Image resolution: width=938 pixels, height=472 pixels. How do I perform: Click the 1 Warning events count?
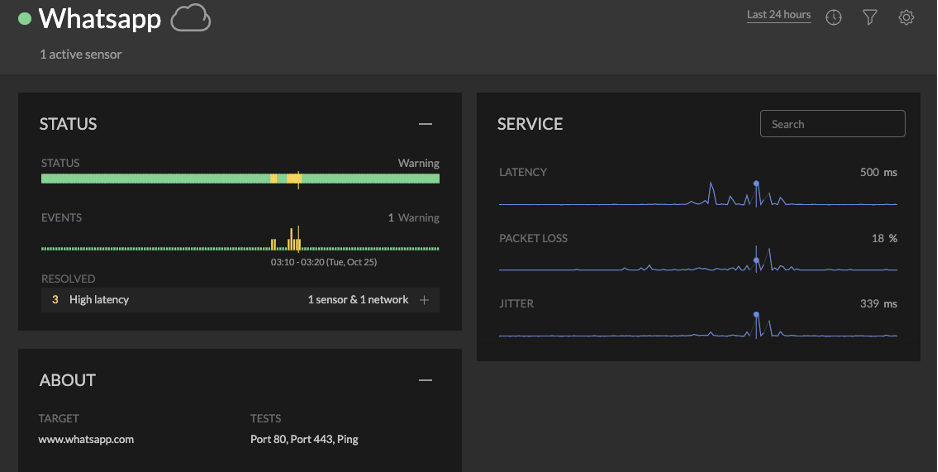pos(413,218)
